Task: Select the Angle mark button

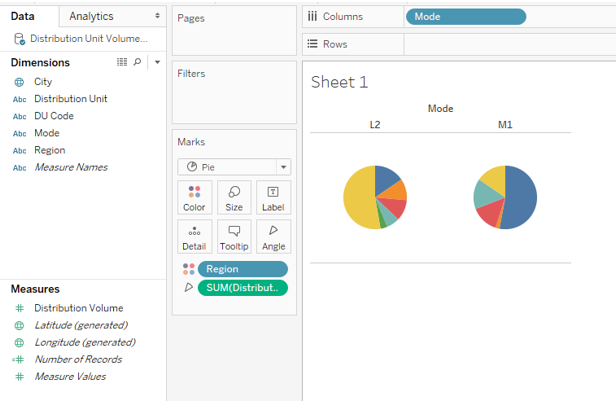Action: 273,237
